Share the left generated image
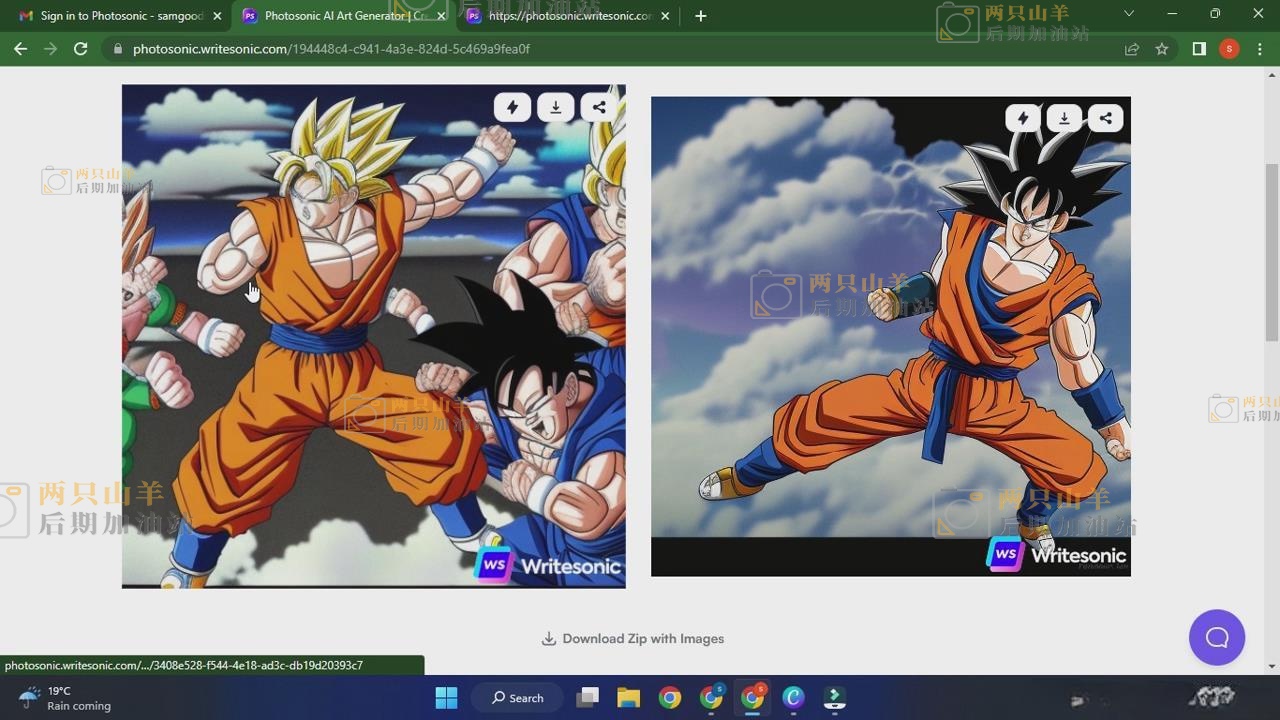This screenshot has width=1280, height=720. pos(599,108)
